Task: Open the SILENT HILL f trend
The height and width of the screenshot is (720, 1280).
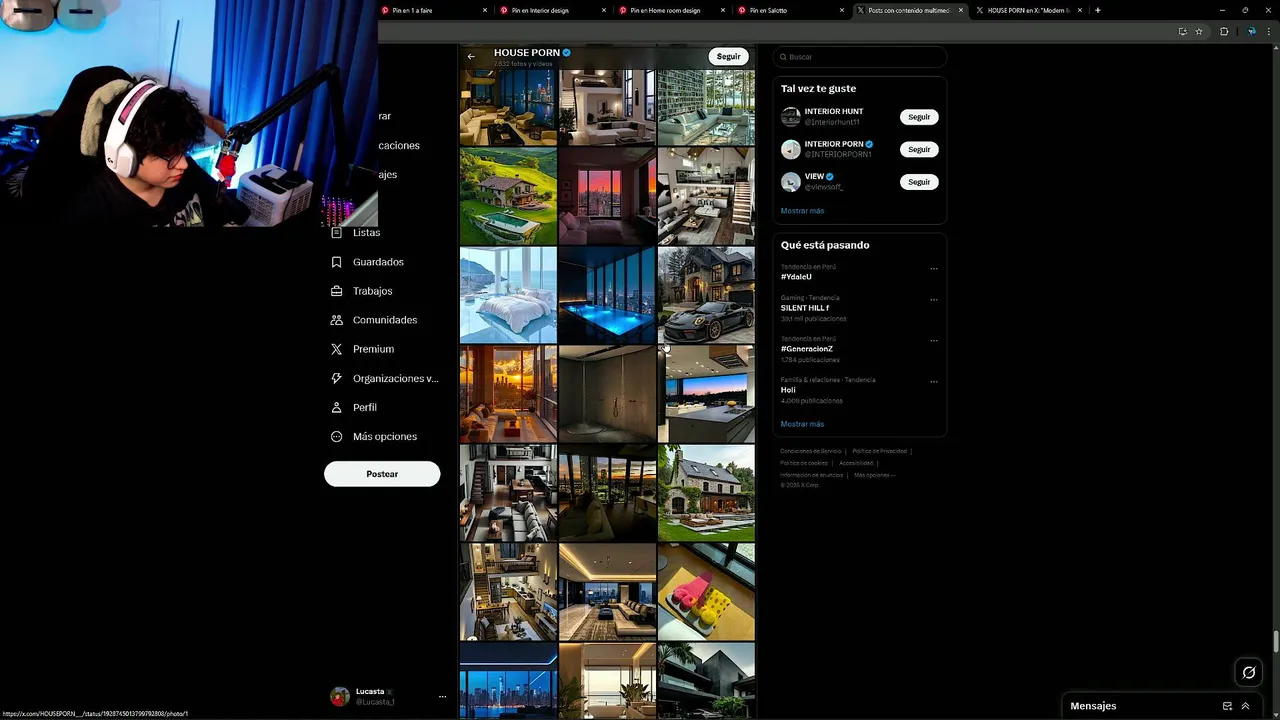Action: (805, 308)
